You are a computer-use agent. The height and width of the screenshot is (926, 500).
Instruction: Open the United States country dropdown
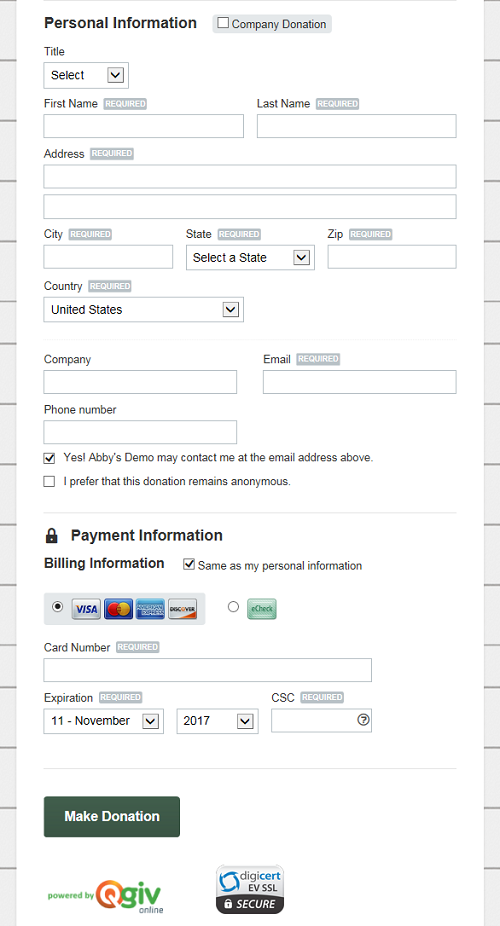coord(143,309)
